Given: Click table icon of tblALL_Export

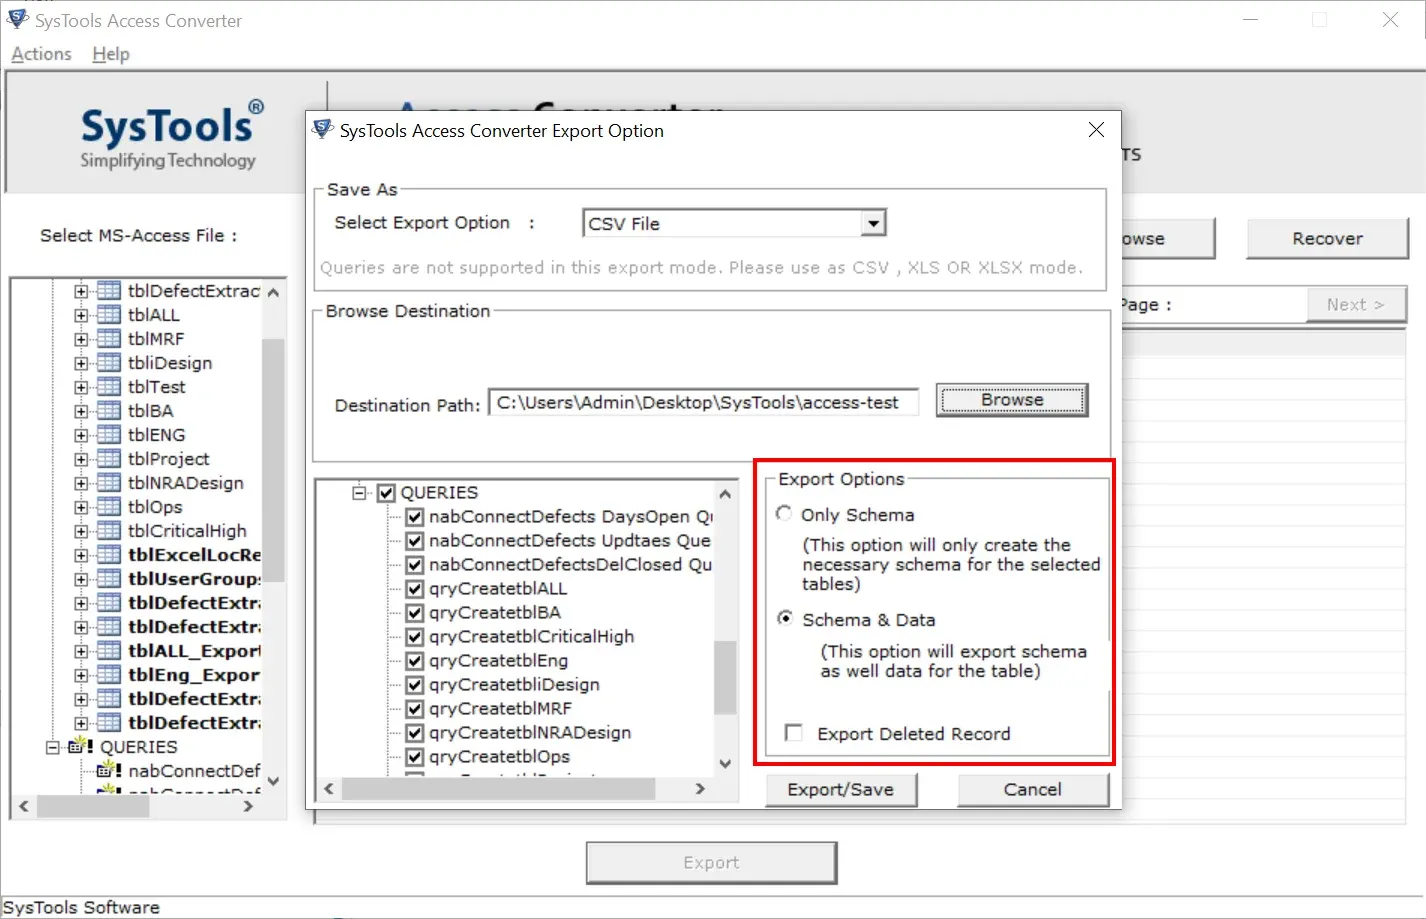Looking at the screenshot, I should click(x=109, y=651).
